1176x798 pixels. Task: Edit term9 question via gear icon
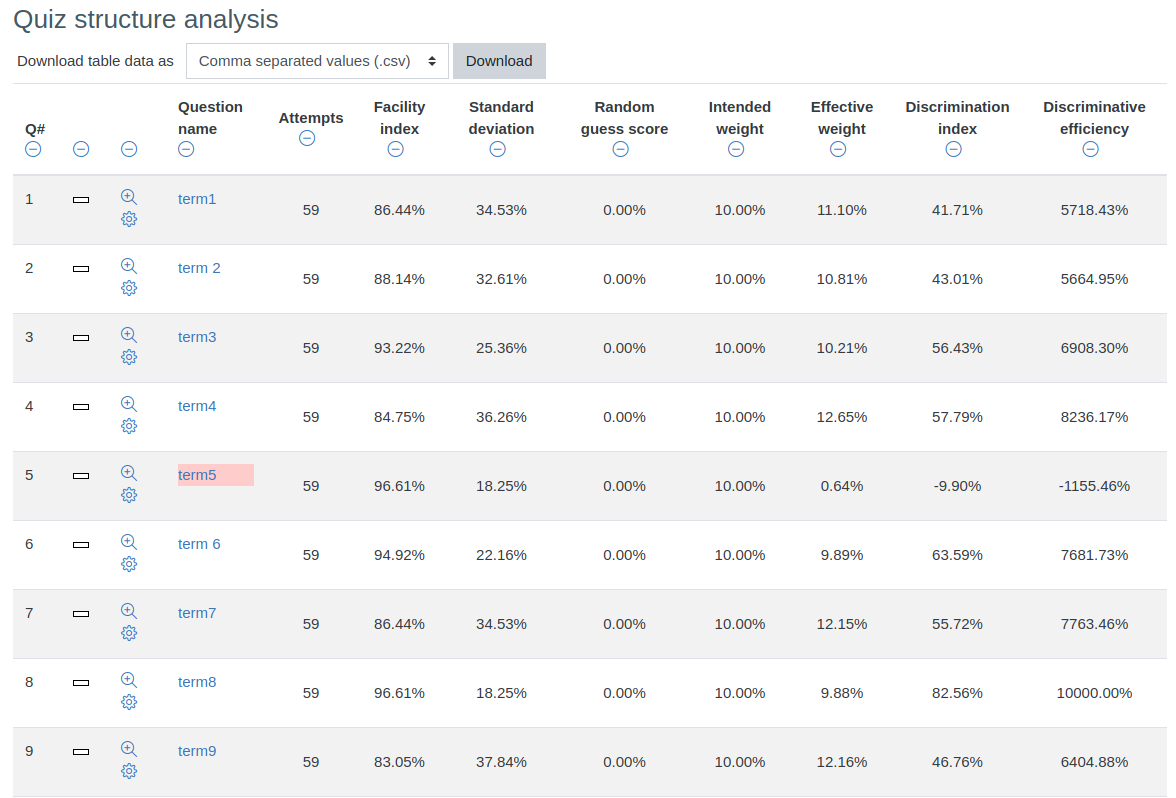pyautogui.click(x=129, y=772)
